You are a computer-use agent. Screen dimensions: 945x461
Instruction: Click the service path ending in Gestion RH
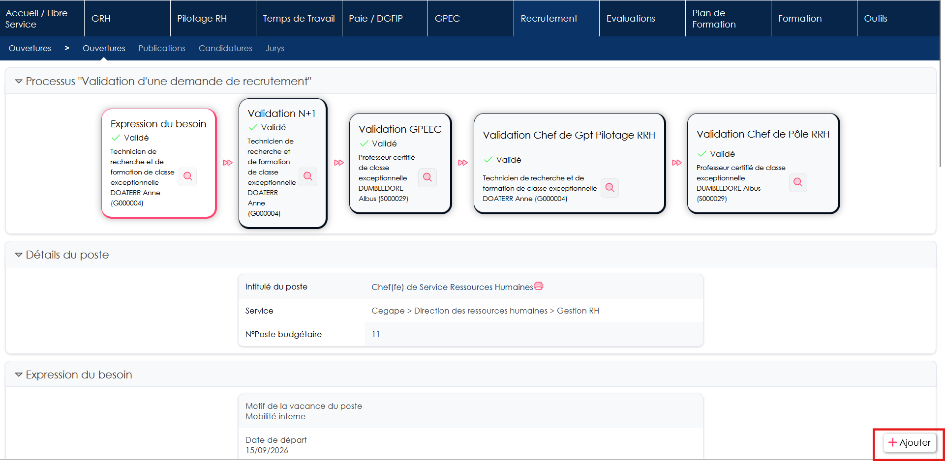(x=486, y=311)
